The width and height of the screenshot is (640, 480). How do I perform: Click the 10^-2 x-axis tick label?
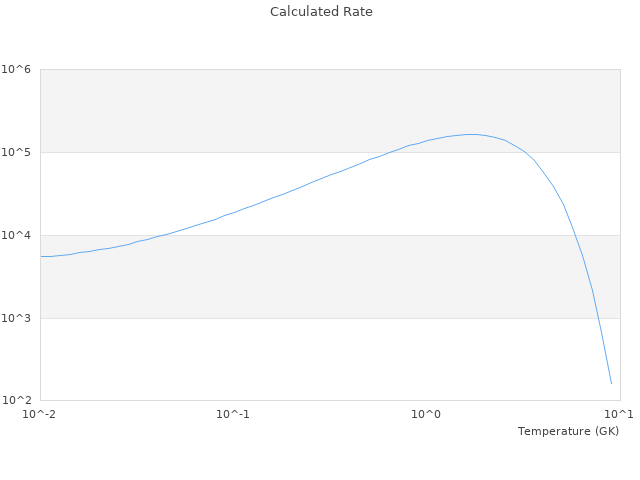tap(40, 415)
